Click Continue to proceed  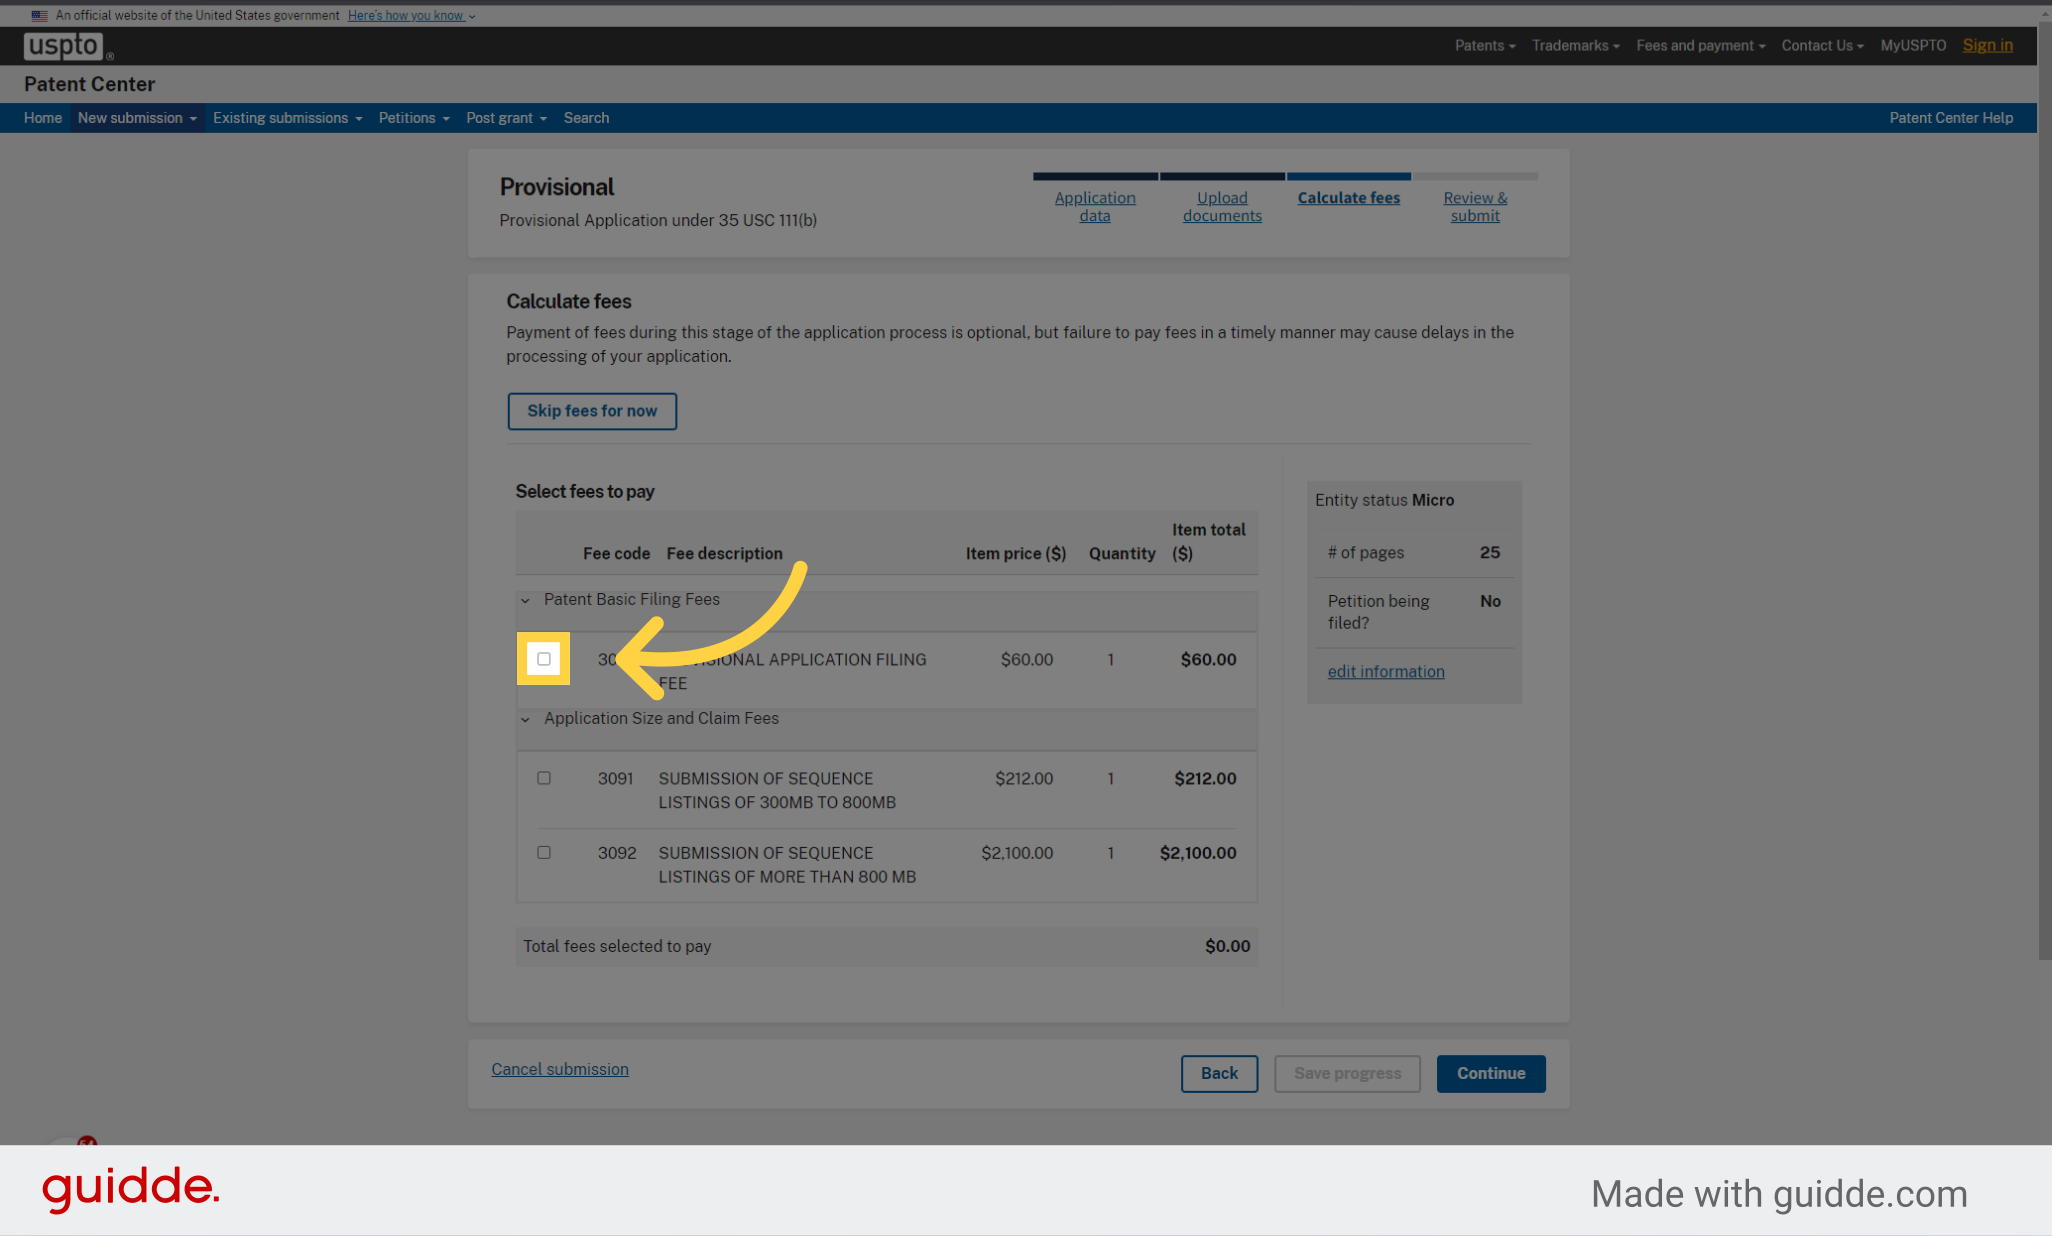1490,1073
